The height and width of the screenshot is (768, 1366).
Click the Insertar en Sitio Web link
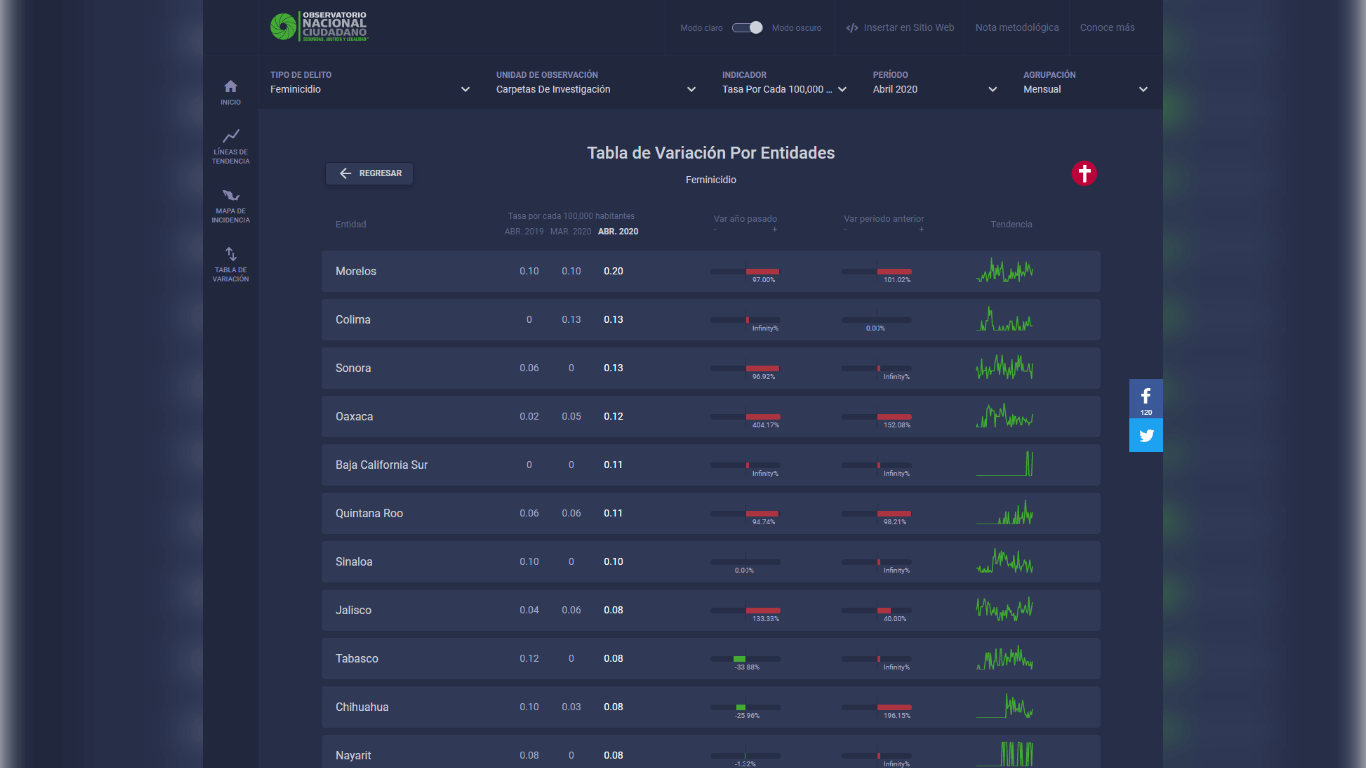click(x=900, y=28)
